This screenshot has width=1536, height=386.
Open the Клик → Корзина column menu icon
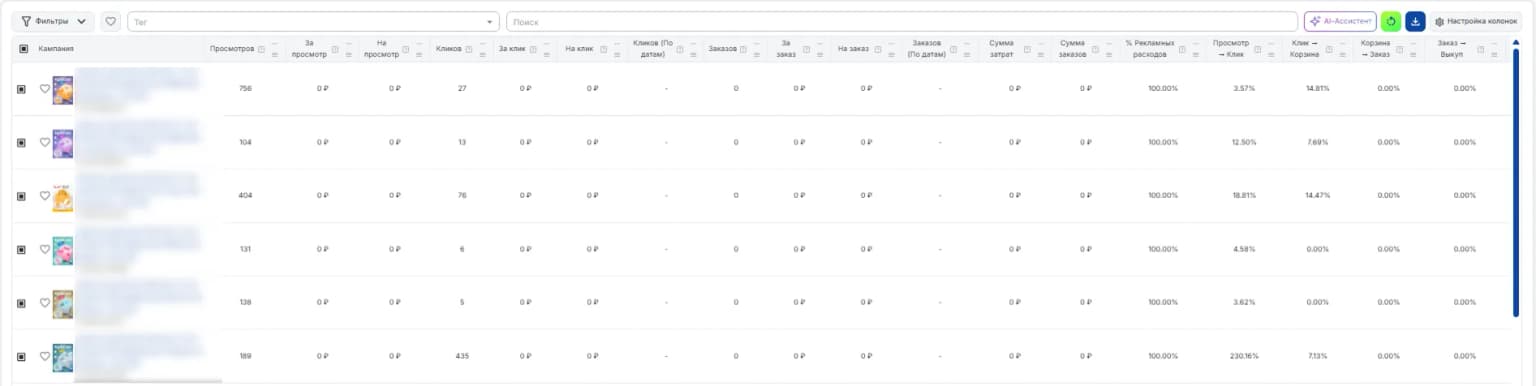[x=1343, y=54]
